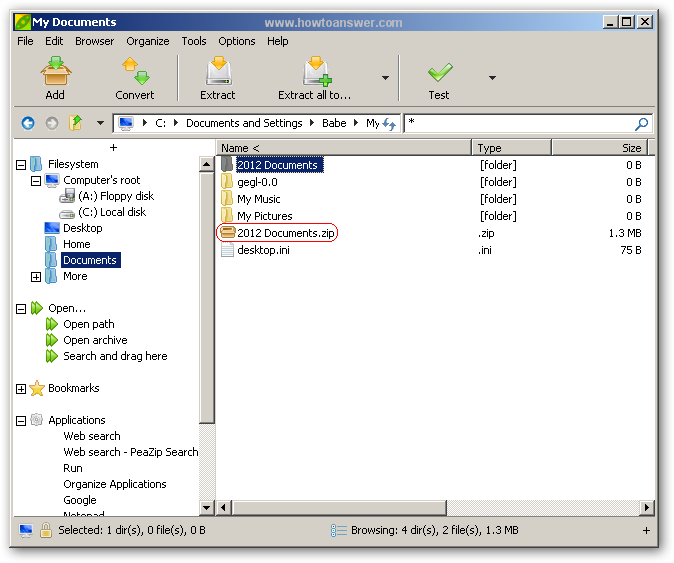Click the Add archive toolbar icon
This screenshot has width=674, height=563.
56,71
